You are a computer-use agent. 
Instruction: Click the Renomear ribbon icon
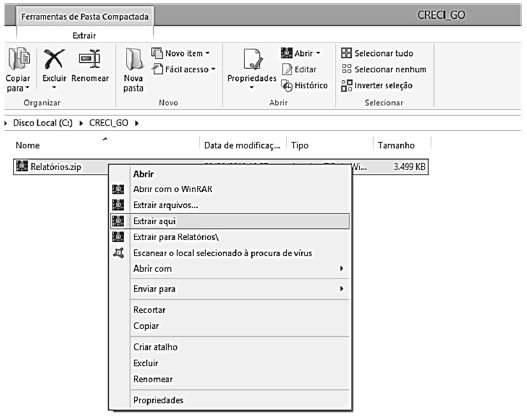tap(90, 59)
